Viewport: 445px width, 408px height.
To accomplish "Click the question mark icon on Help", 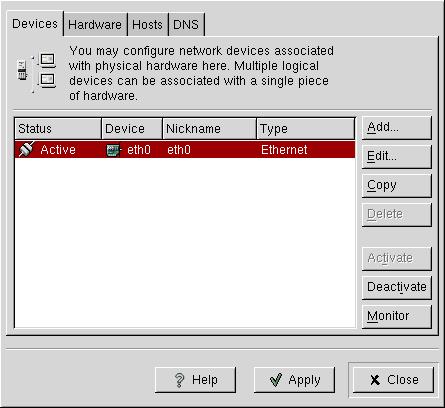I will [x=180, y=380].
